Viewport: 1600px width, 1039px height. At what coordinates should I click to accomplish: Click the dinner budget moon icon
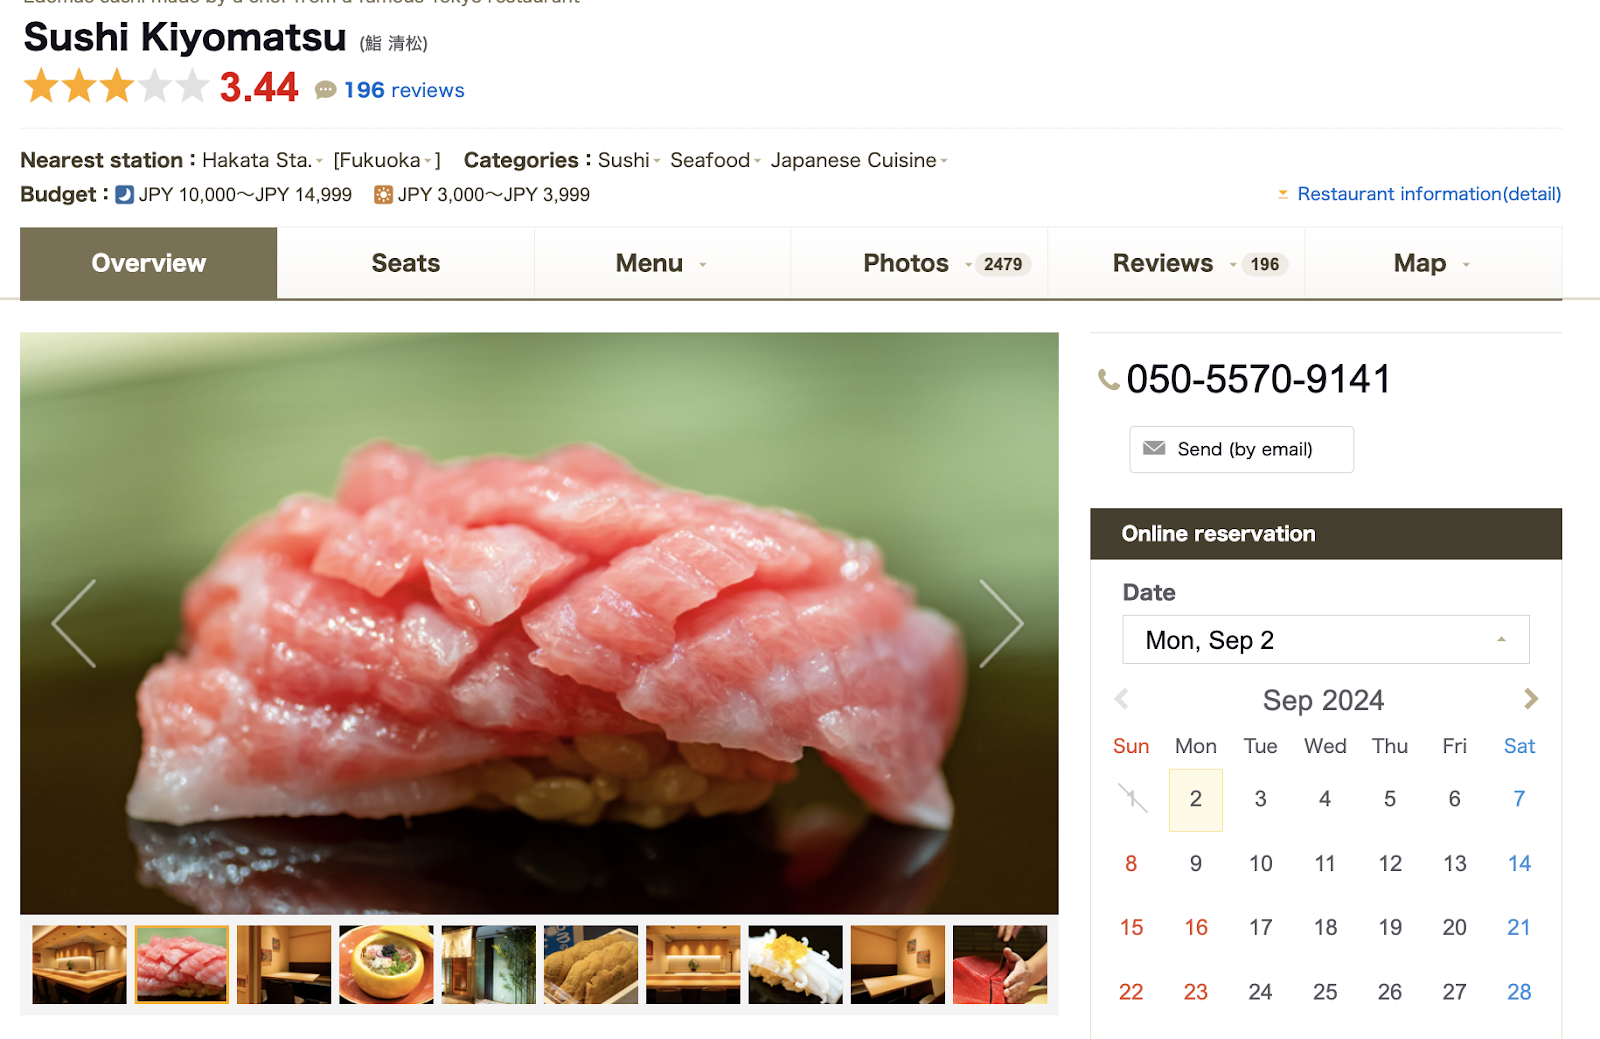pyautogui.click(x=124, y=195)
